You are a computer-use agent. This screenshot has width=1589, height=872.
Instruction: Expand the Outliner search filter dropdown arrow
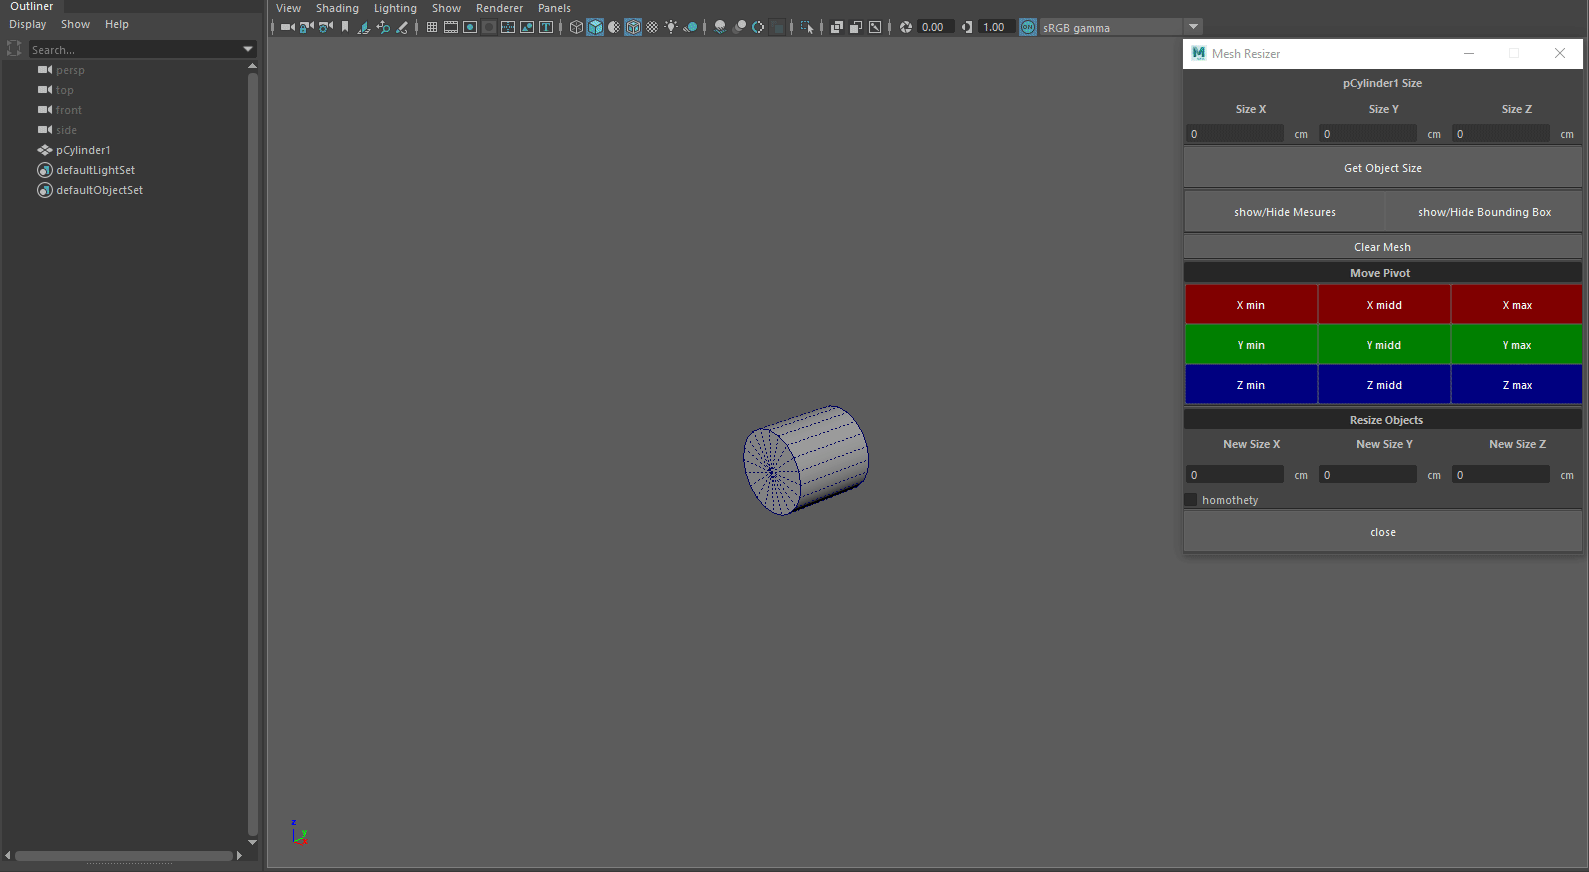(x=248, y=49)
